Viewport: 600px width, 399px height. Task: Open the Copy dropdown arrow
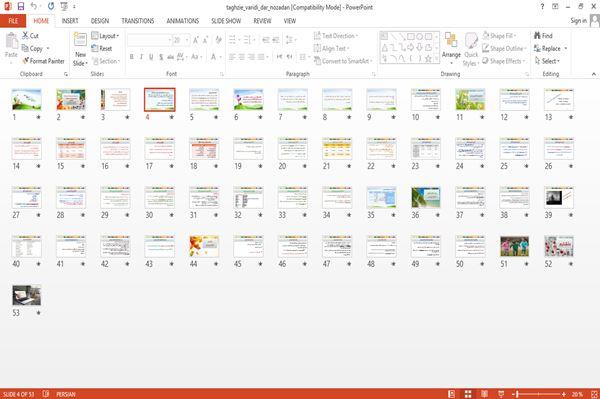(48, 49)
